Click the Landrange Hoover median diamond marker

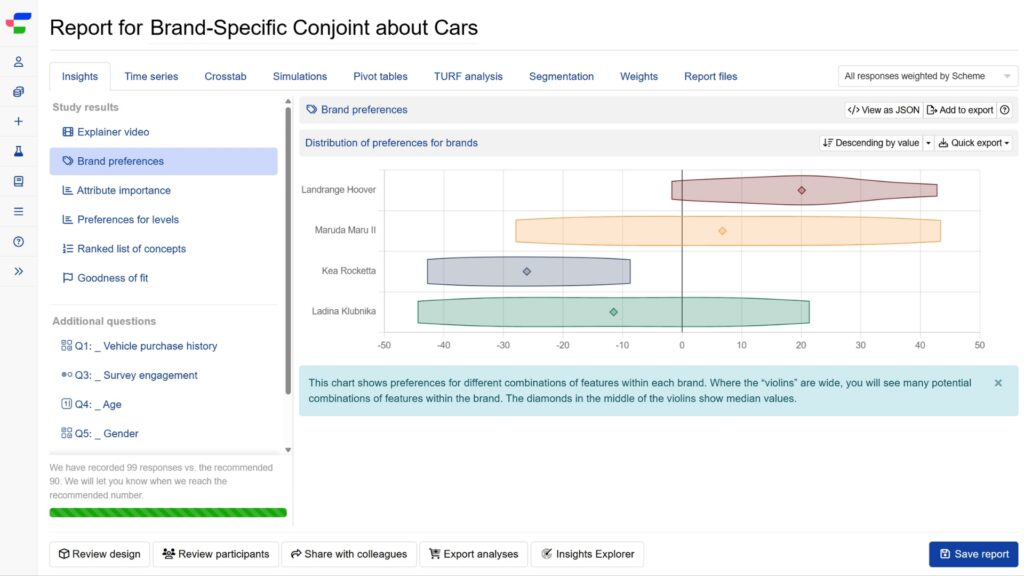click(x=801, y=190)
